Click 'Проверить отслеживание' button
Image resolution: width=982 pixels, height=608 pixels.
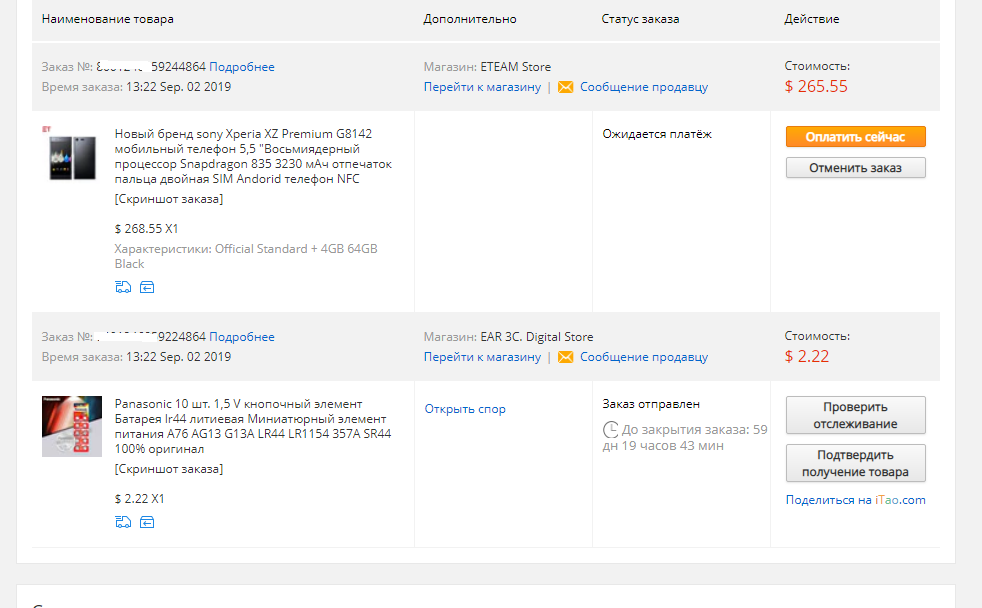click(x=855, y=415)
